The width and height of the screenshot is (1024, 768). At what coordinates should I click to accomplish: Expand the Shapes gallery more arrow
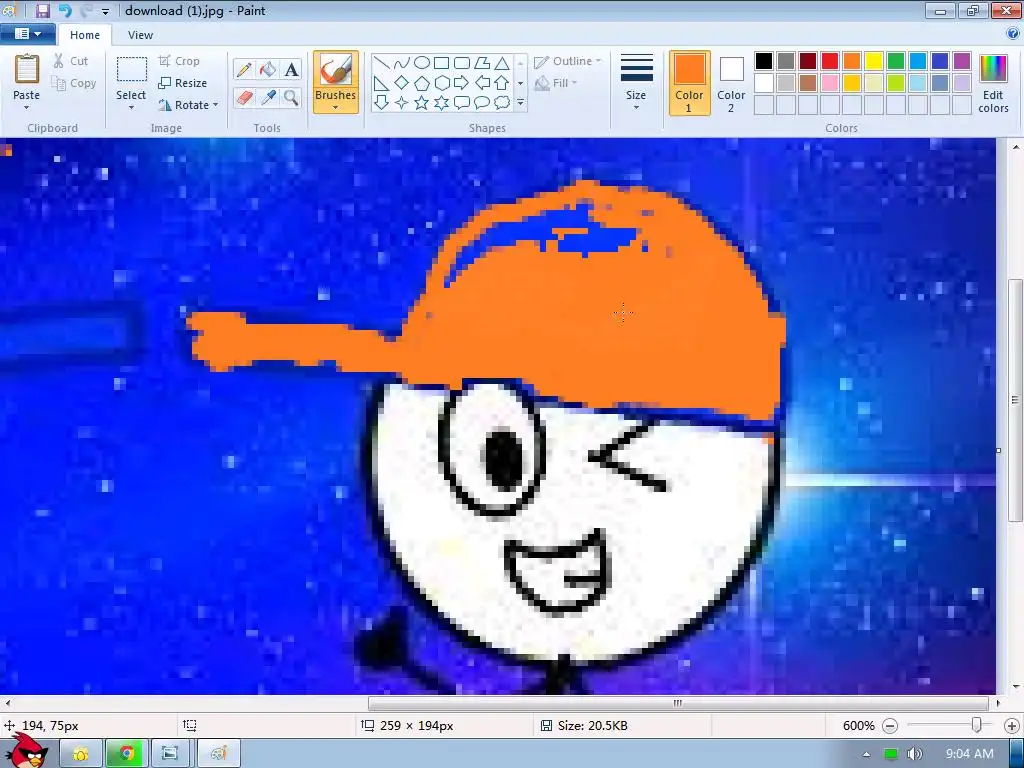point(520,103)
